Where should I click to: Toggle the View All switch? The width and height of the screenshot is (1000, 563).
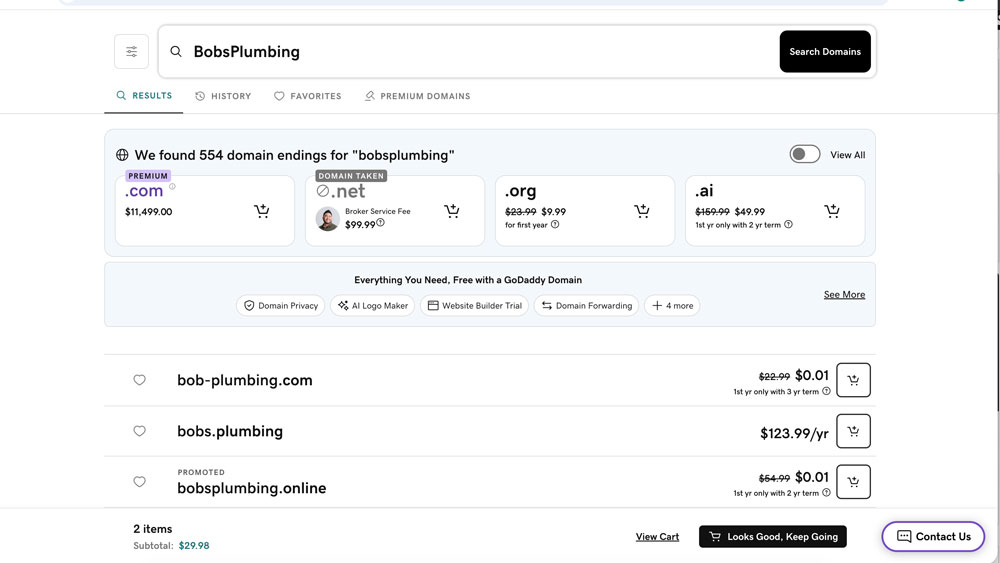point(805,154)
